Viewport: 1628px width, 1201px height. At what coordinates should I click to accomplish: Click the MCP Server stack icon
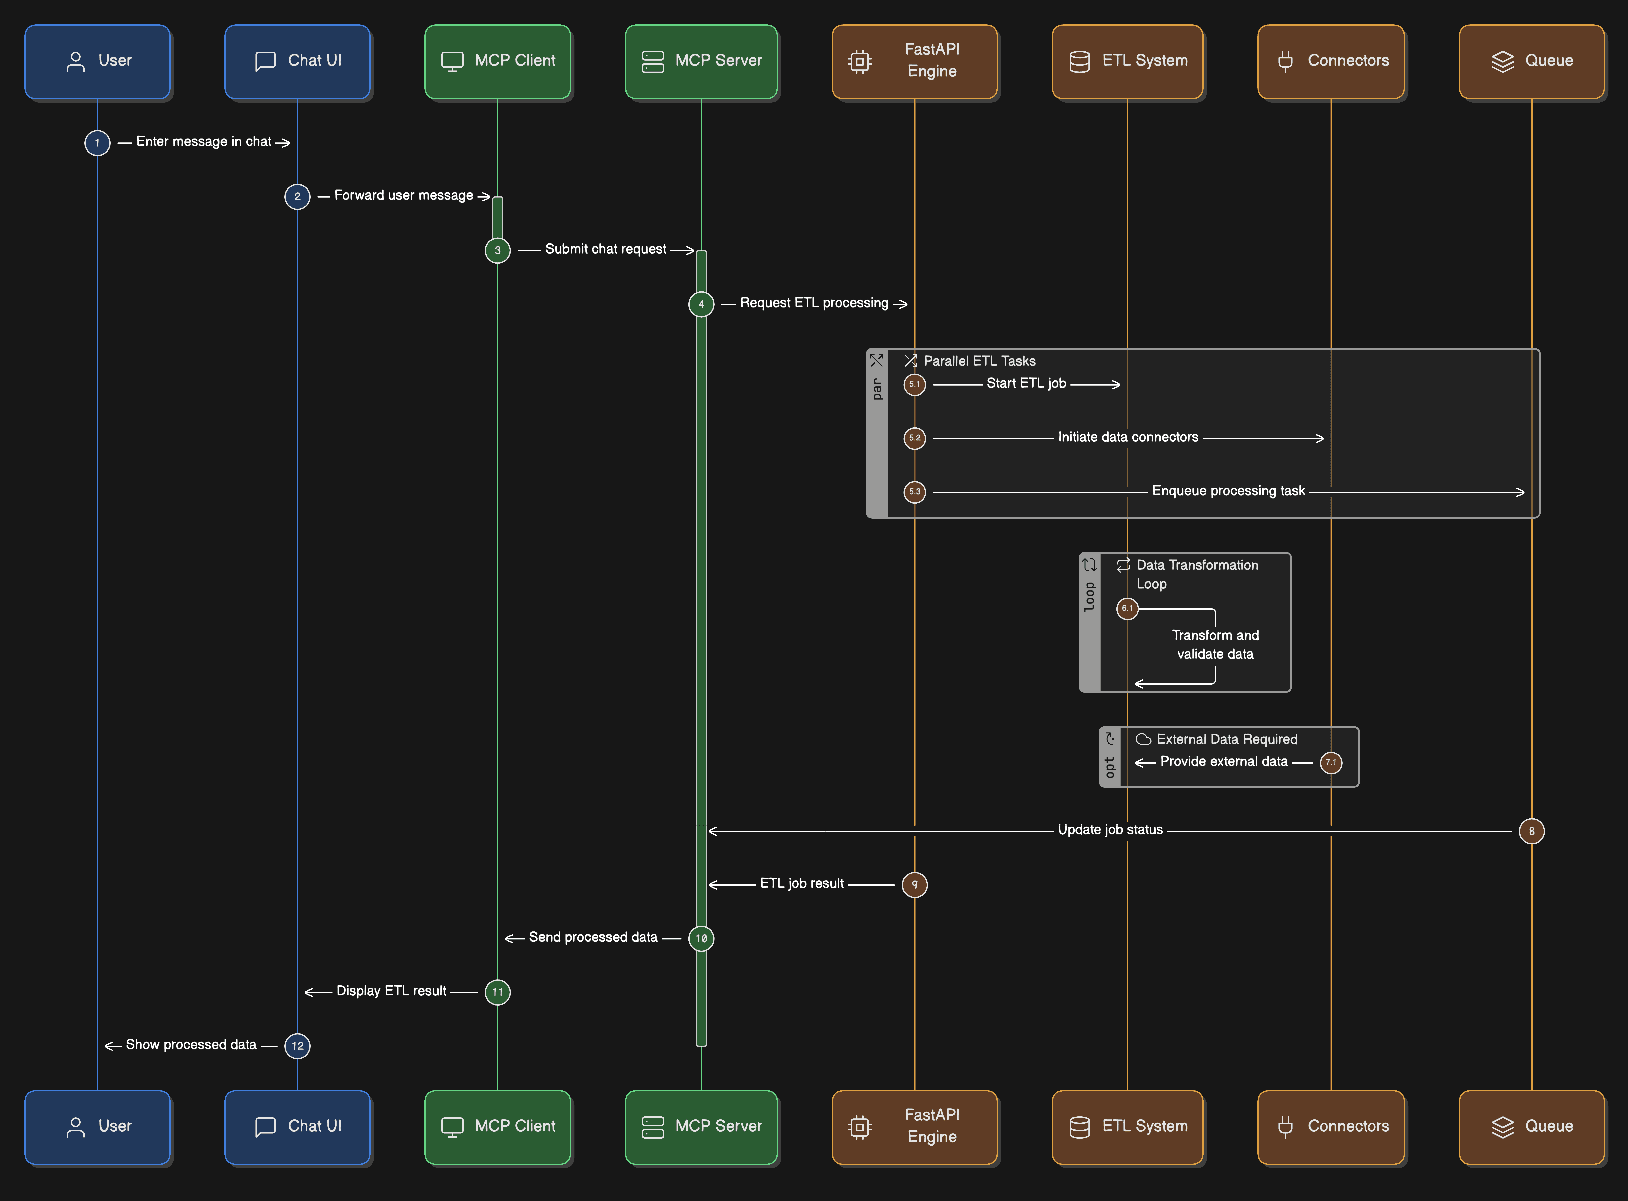(653, 62)
